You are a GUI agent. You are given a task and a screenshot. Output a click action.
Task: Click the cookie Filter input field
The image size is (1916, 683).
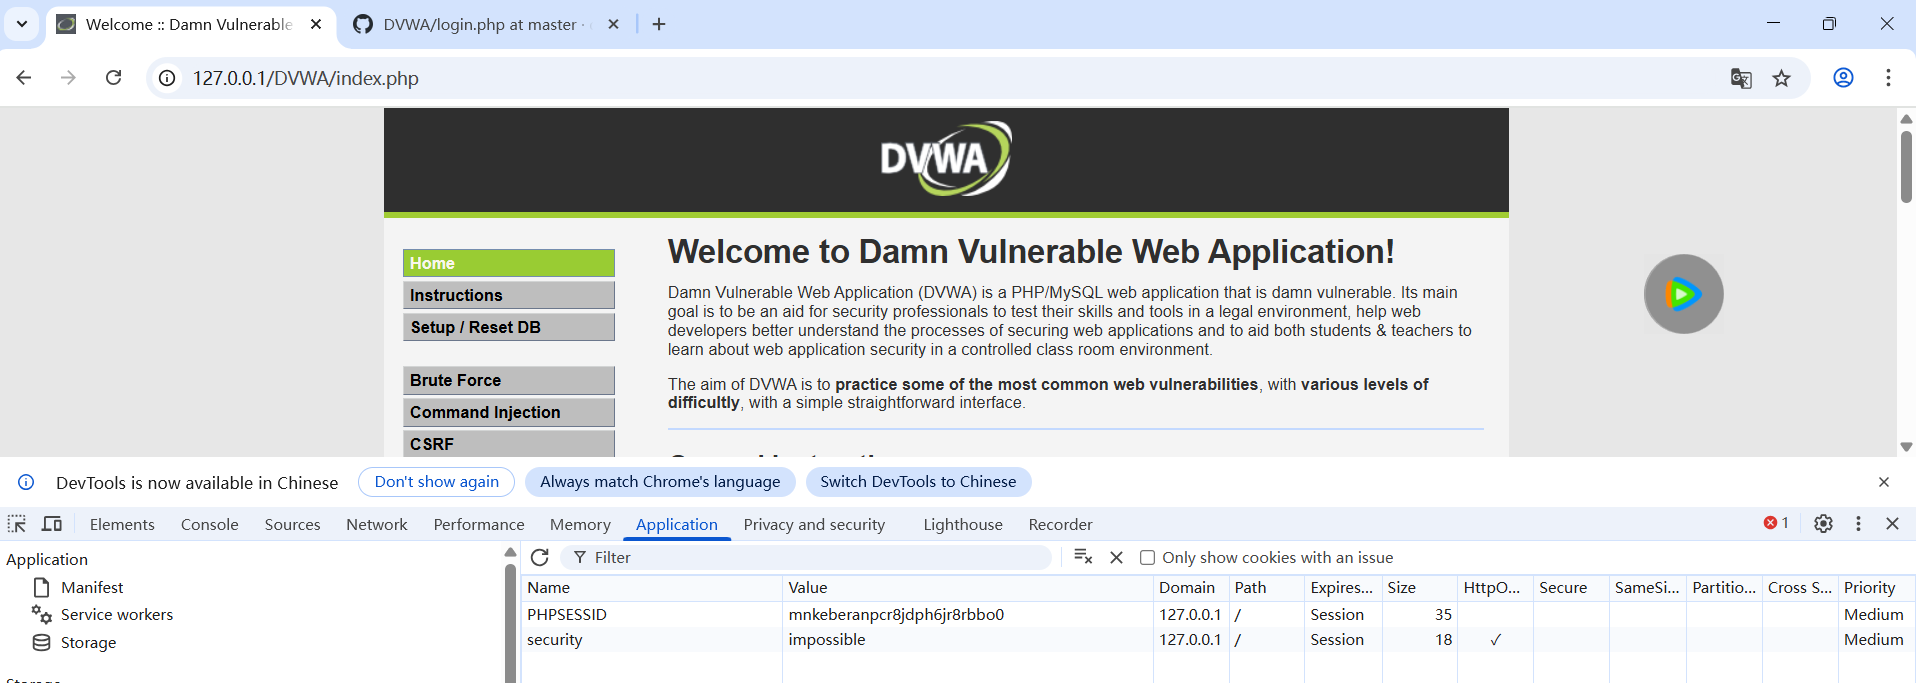click(807, 557)
